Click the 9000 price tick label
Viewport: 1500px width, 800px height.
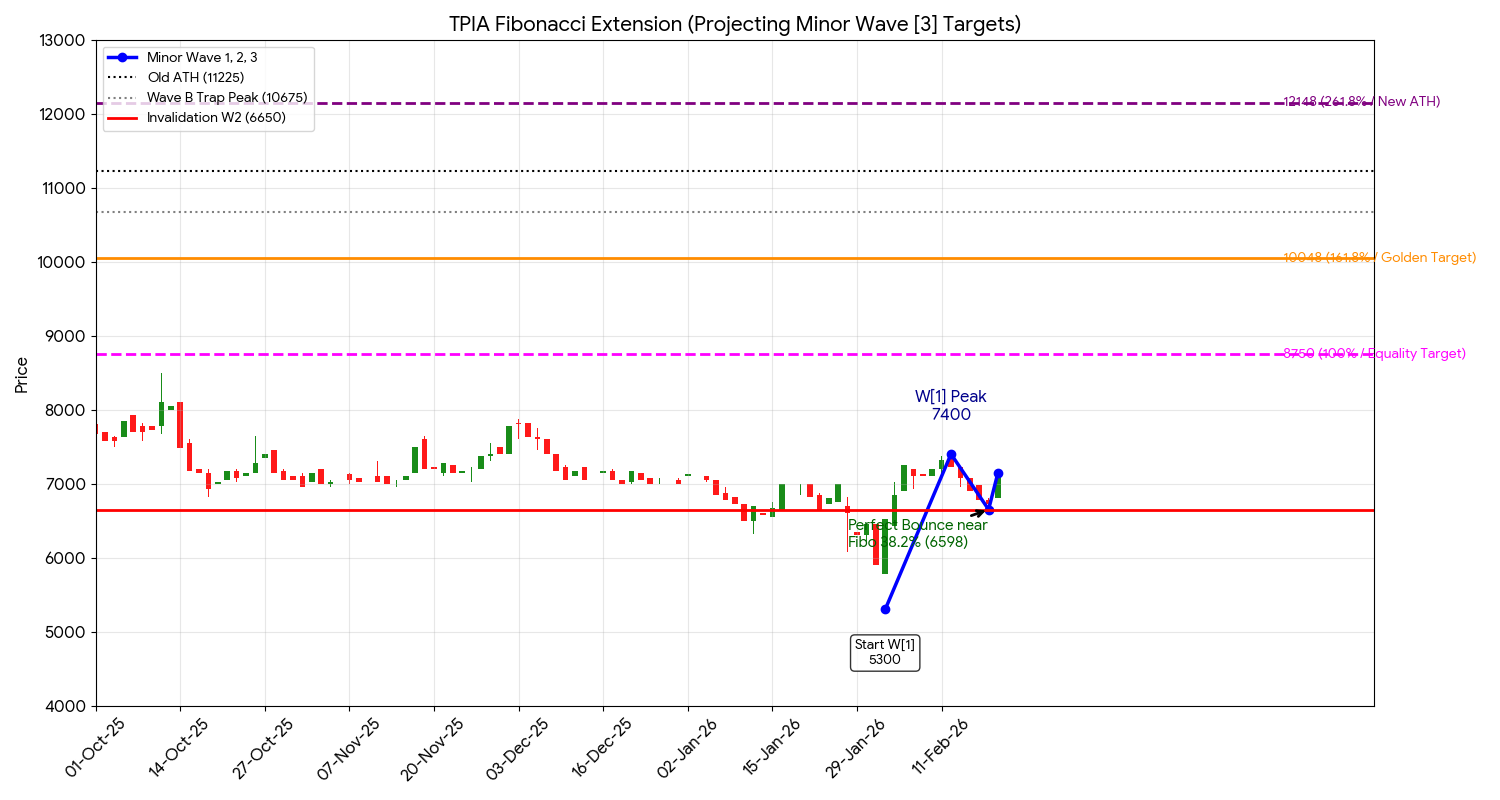pos(66,337)
